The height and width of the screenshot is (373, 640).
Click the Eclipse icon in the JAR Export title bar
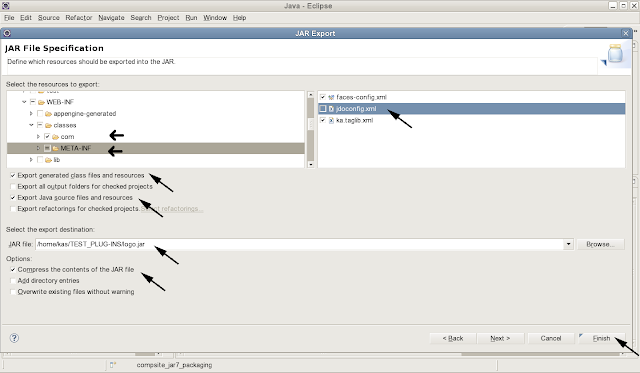coord(7,33)
